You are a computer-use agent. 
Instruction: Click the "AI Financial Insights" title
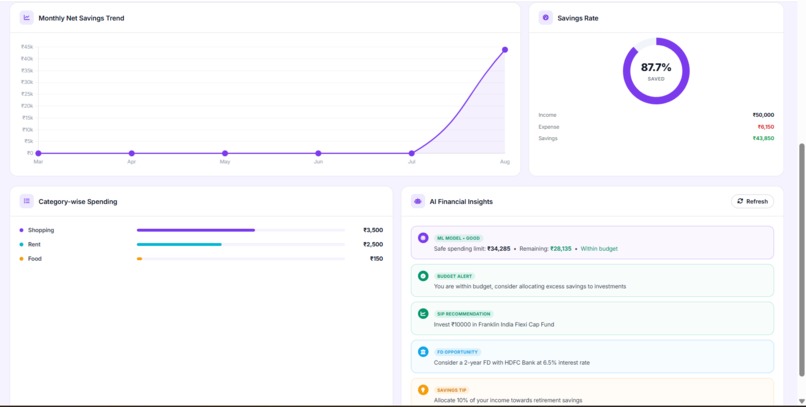[x=461, y=201]
